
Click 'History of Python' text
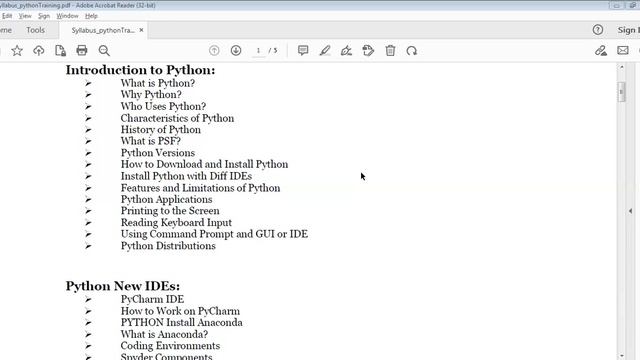tap(161, 130)
